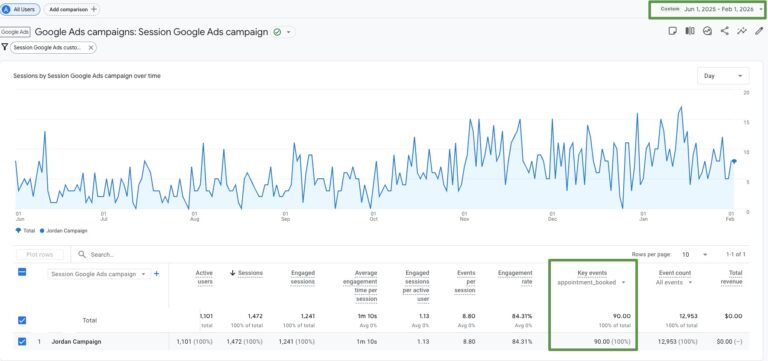Click the green report status checkmark
This screenshot has height=361, width=768.
click(x=277, y=32)
